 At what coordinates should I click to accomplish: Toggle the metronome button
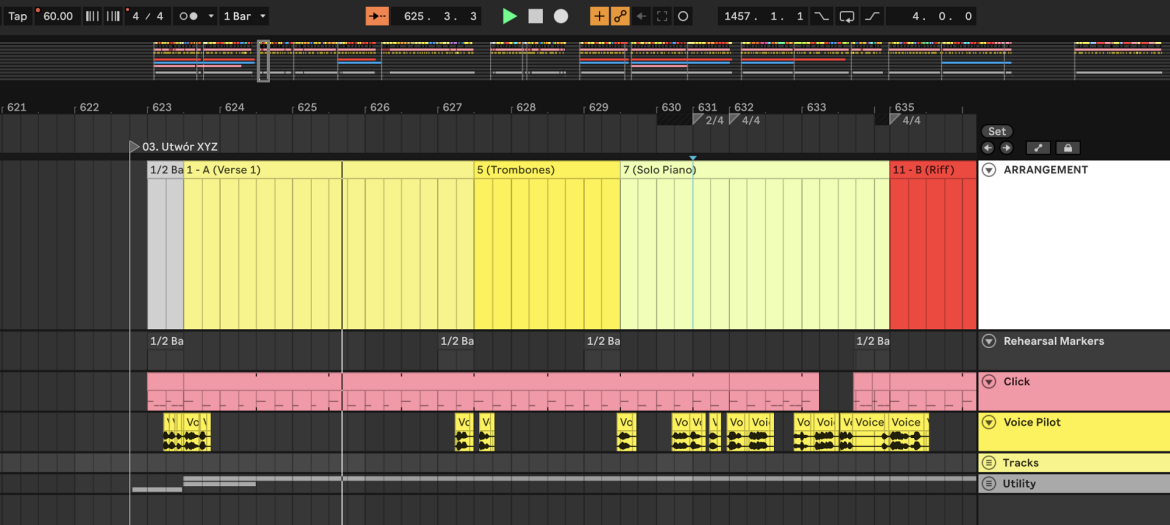189,16
